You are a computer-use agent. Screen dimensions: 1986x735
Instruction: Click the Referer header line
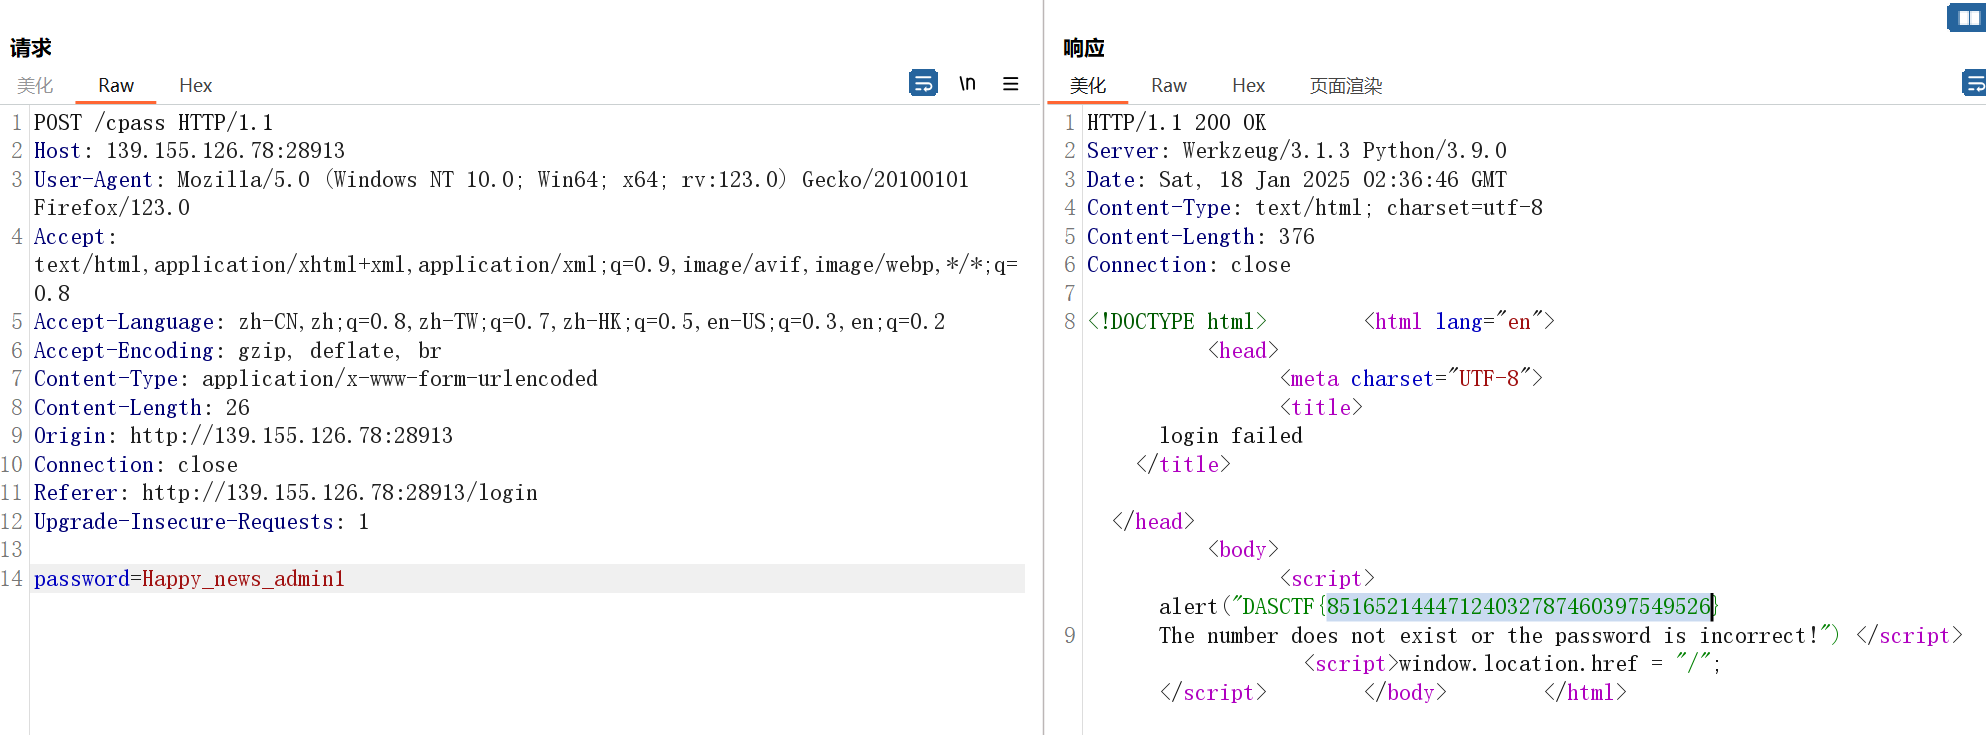[286, 493]
